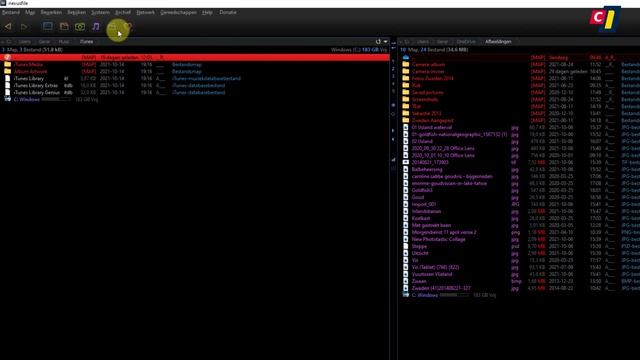Image resolution: width=640 pixels, height=360 pixels.
Task: Click the C: Windows drive icon in left pane
Action: 7,99
